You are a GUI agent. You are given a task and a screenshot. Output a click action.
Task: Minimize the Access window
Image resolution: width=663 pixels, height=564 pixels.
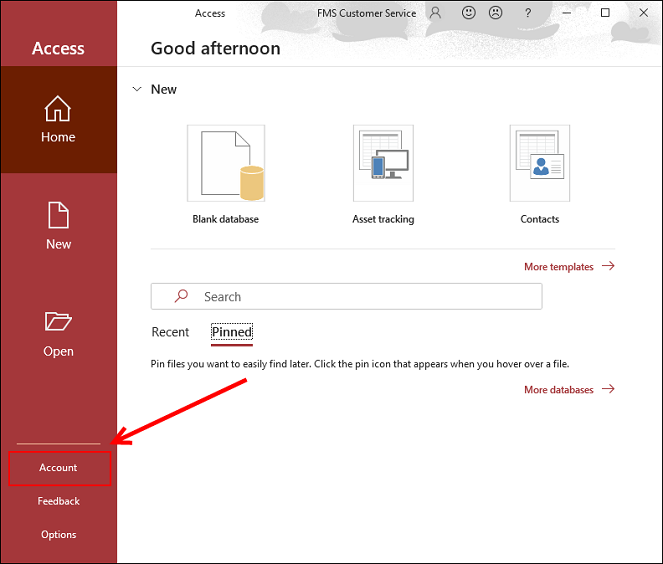click(567, 13)
